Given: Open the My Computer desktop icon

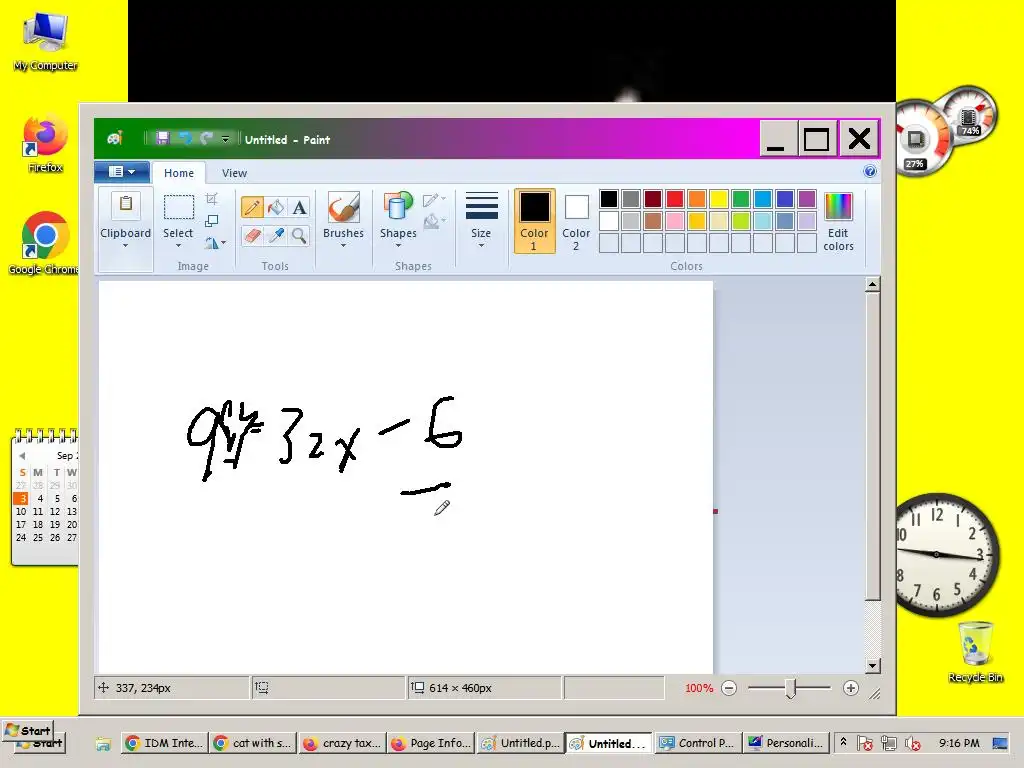Looking at the screenshot, I should click(x=45, y=41).
